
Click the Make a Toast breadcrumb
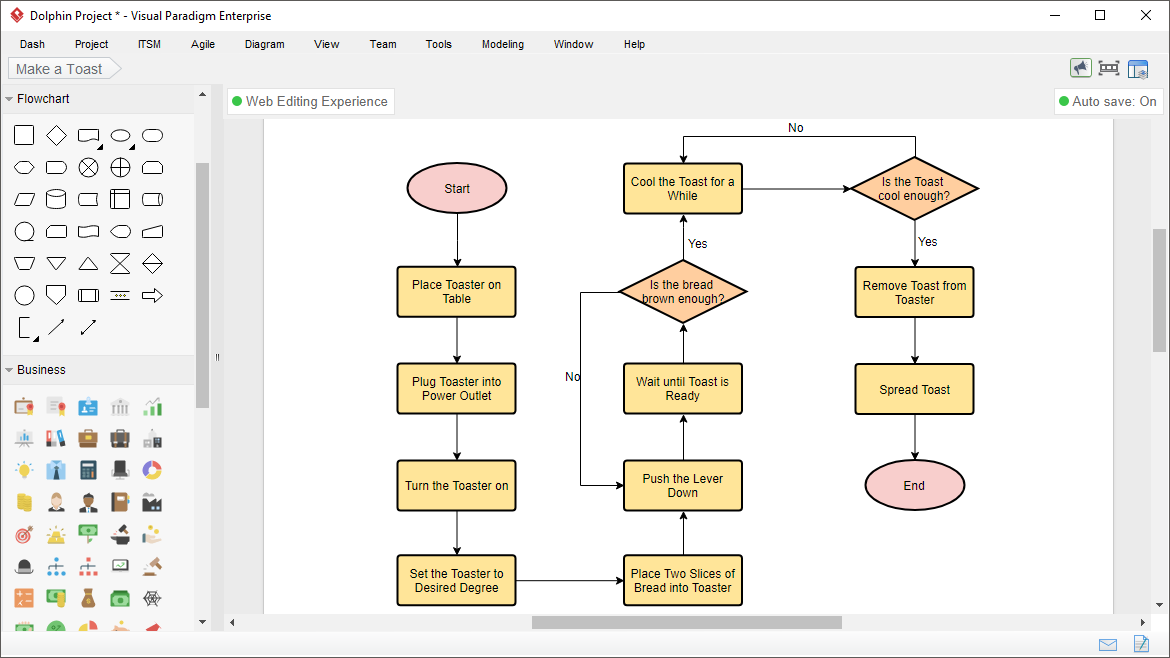[x=58, y=68]
